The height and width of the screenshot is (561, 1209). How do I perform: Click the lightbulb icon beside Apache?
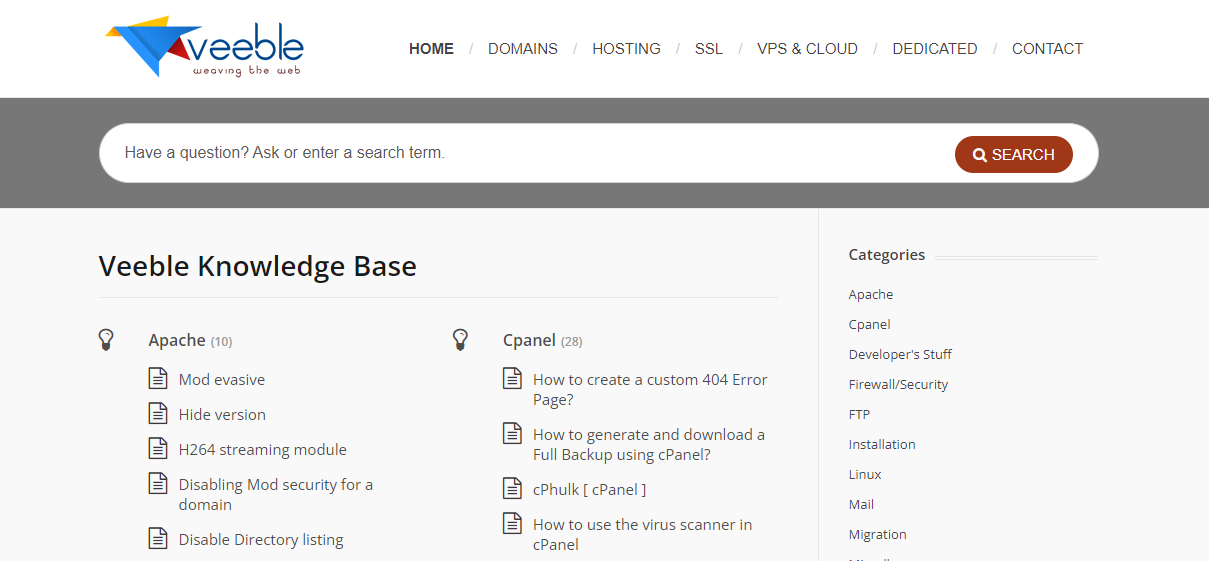tap(106, 340)
